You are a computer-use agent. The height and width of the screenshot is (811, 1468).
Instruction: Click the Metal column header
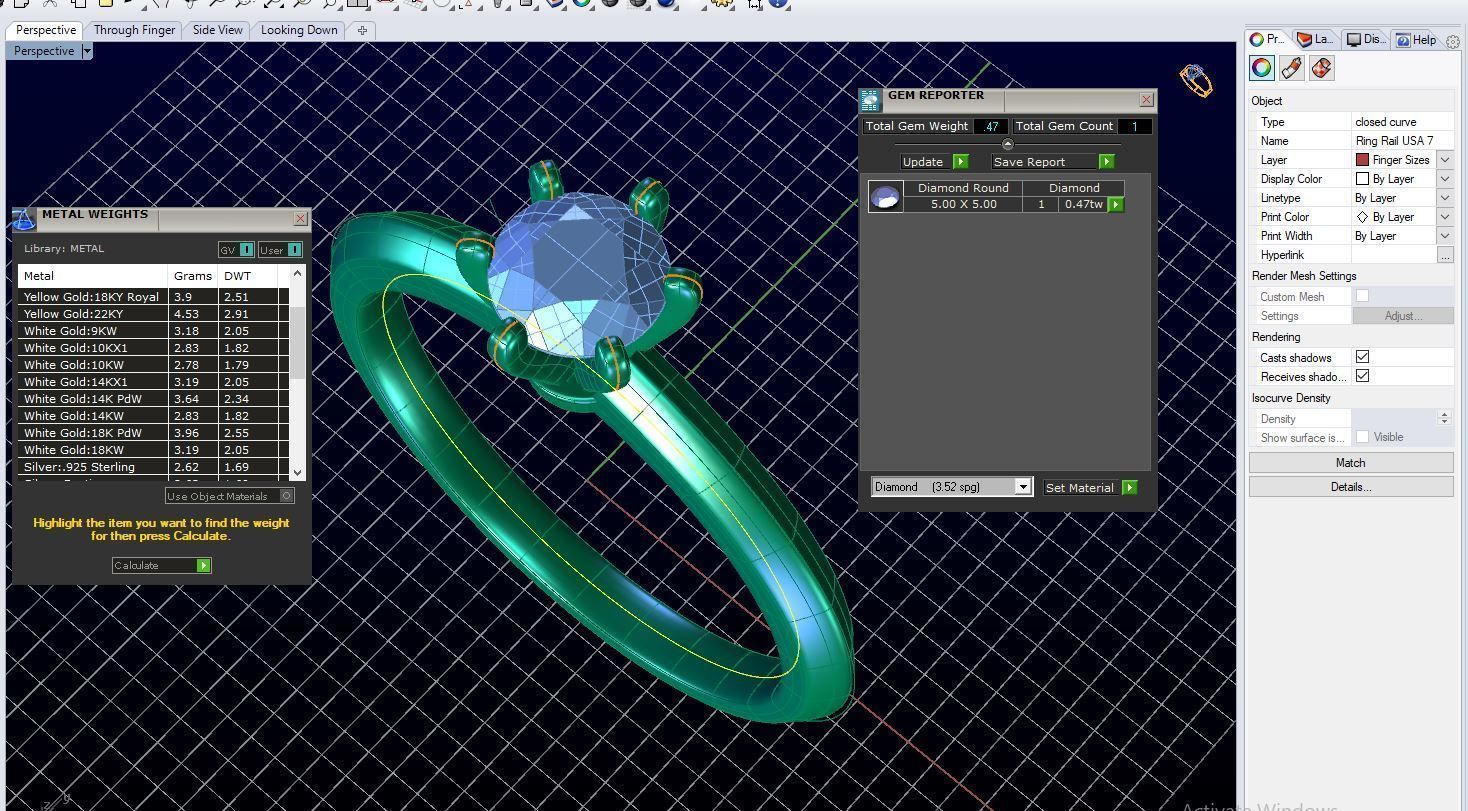click(93, 276)
